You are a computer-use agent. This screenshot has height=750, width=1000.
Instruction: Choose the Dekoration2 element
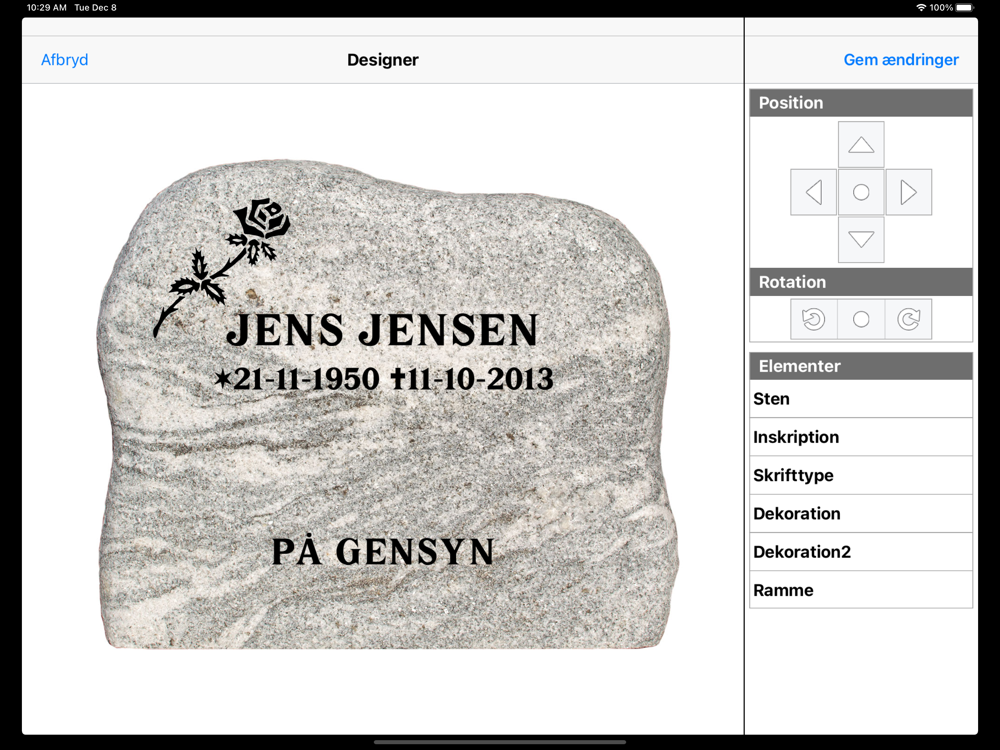(x=861, y=552)
